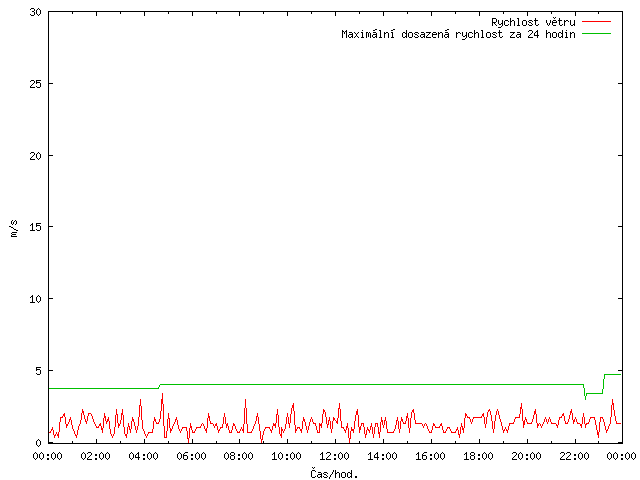
Task: Click the 'Maximální dosazená rychlost za 24 hodin' legend label
Action: (x=458, y=34)
